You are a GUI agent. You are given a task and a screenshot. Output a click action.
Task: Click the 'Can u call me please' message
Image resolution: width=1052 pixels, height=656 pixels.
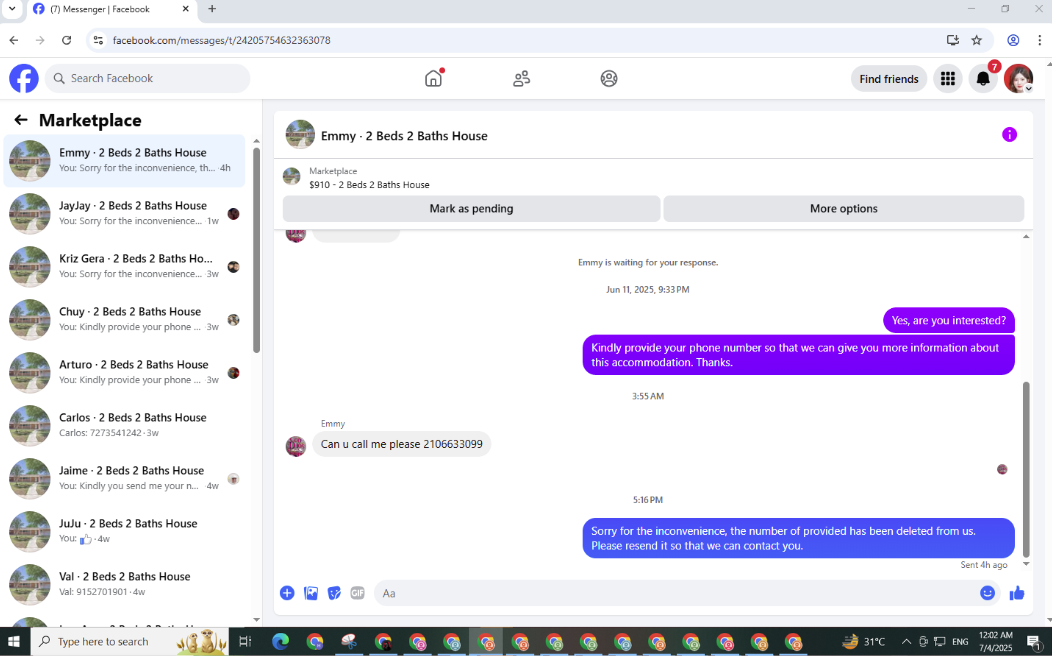click(401, 444)
